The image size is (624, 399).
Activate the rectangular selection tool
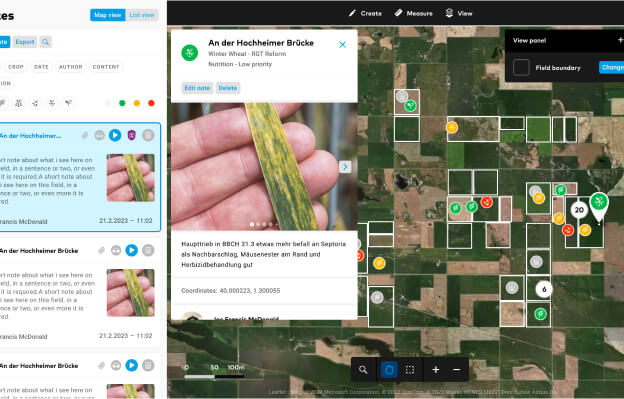pos(410,370)
